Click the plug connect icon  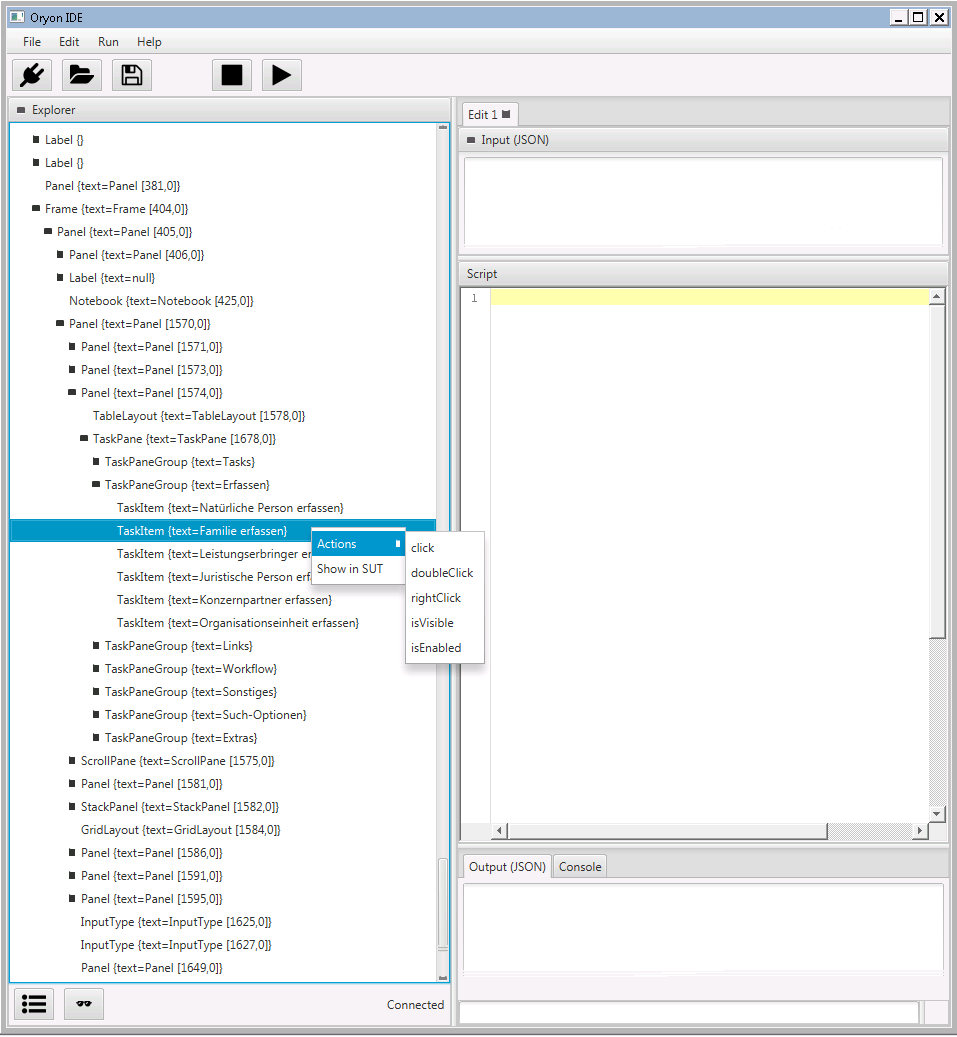(x=31, y=75)
